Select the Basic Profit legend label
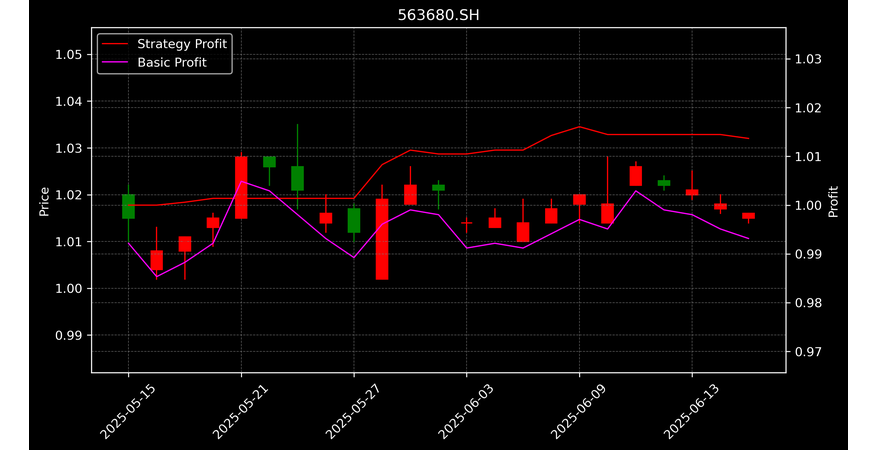The height and width of the screenshot is (450, 878). [172, 62]
